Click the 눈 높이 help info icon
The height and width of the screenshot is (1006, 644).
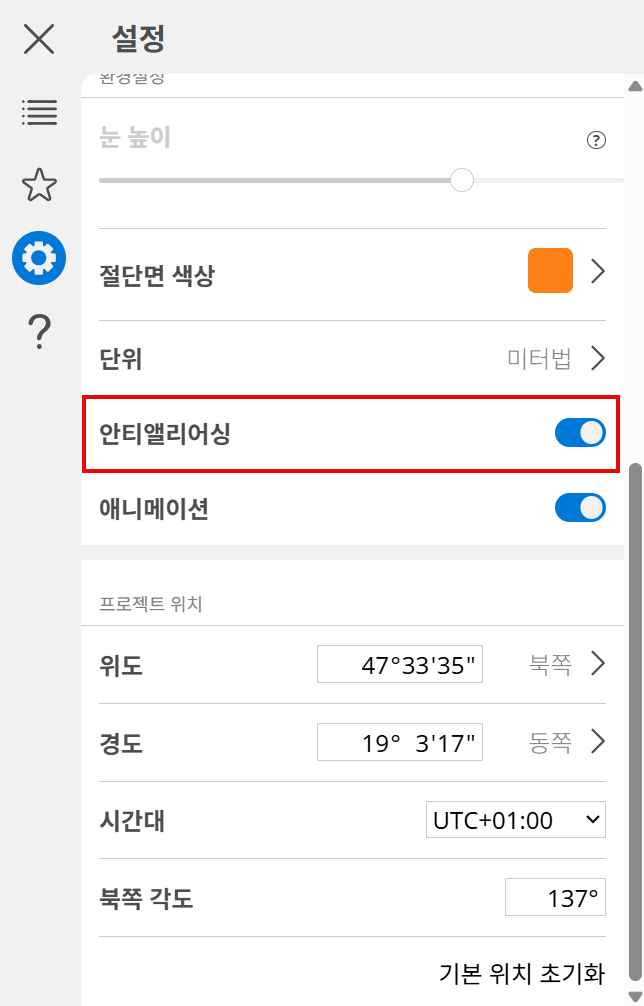tap(597, 140)
